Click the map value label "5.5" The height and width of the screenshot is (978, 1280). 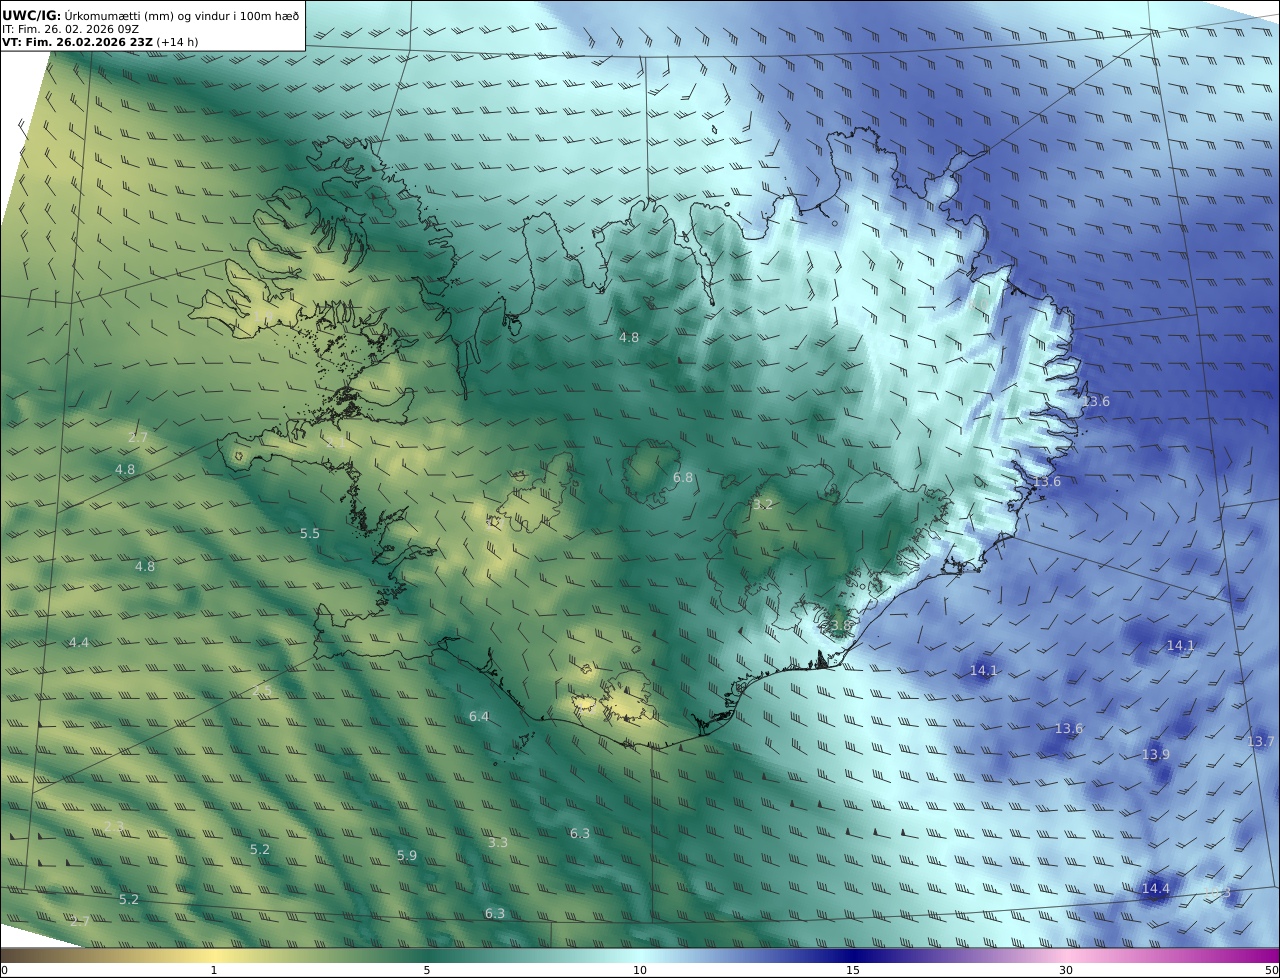pos(310,534)
